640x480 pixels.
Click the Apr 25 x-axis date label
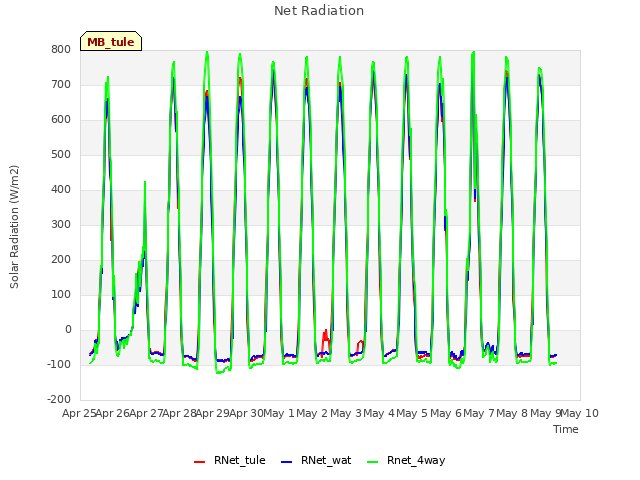coord(79,413)
